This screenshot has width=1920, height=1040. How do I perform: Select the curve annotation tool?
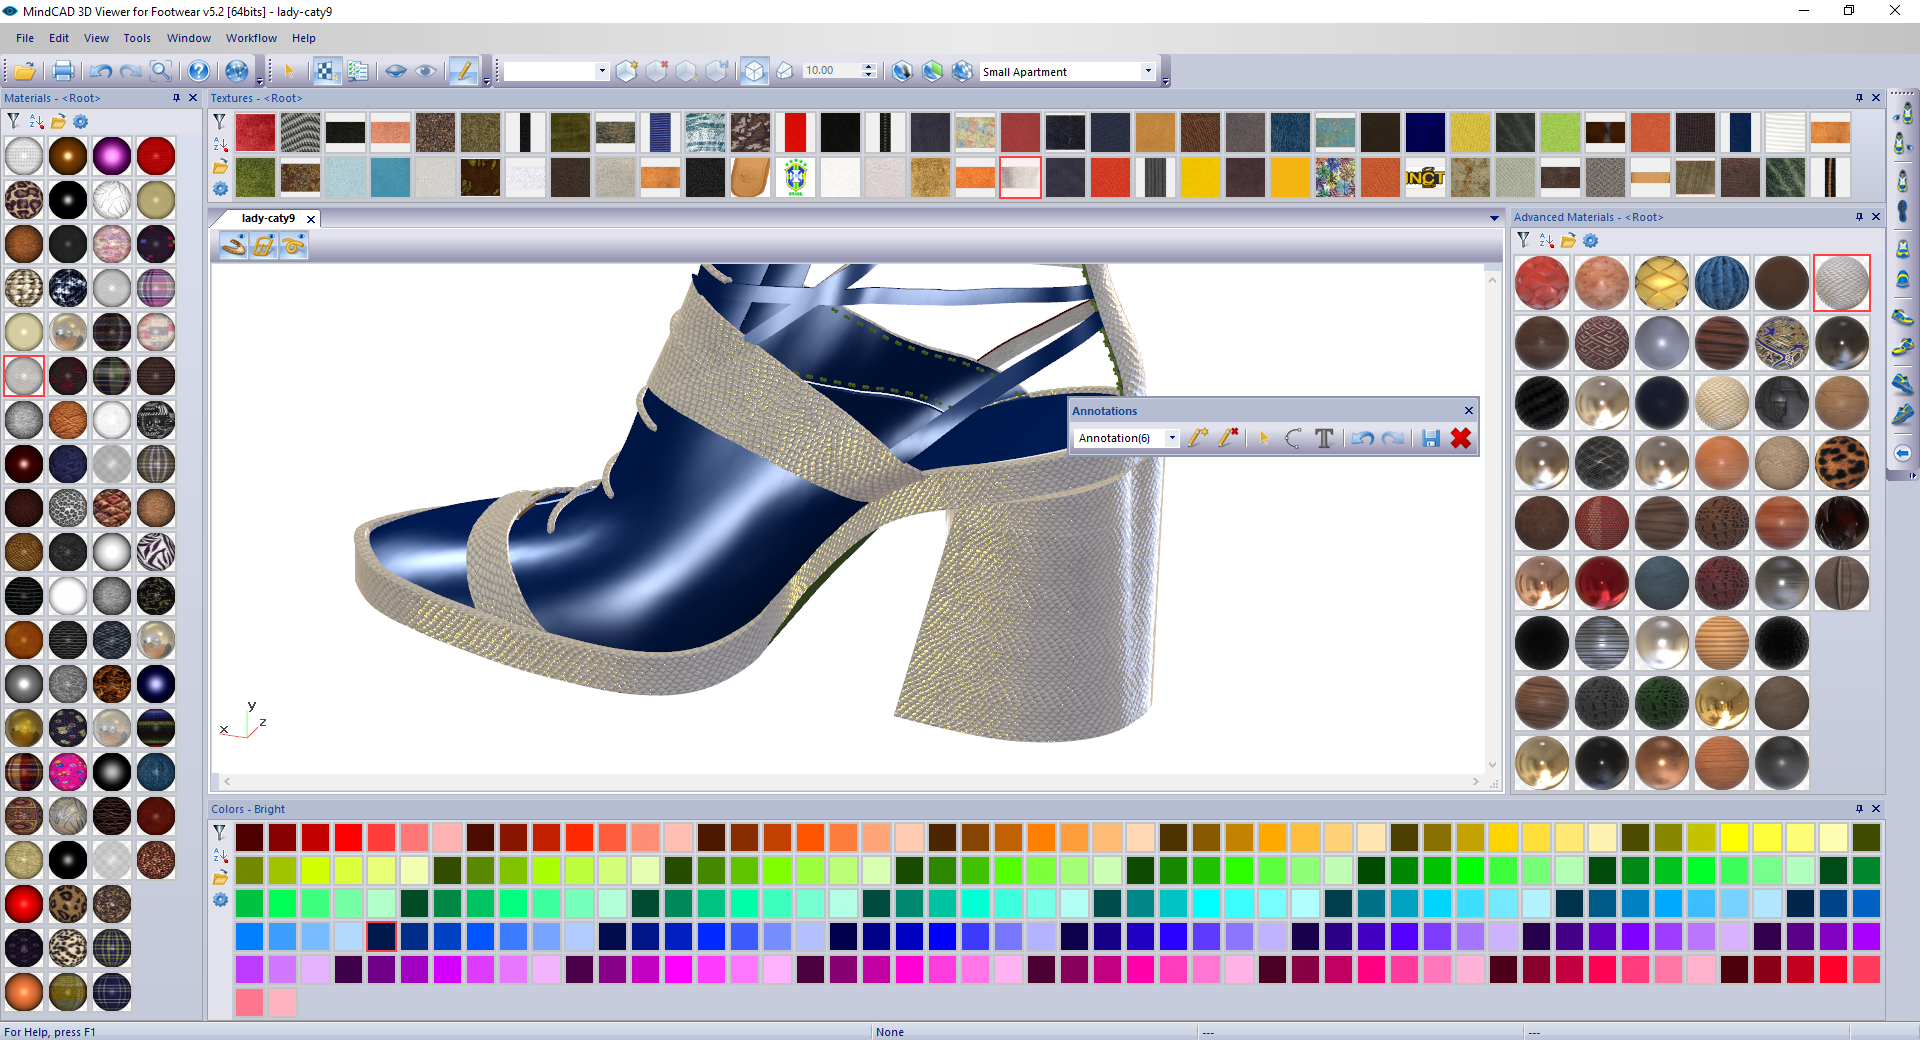tap(1292, 438)
